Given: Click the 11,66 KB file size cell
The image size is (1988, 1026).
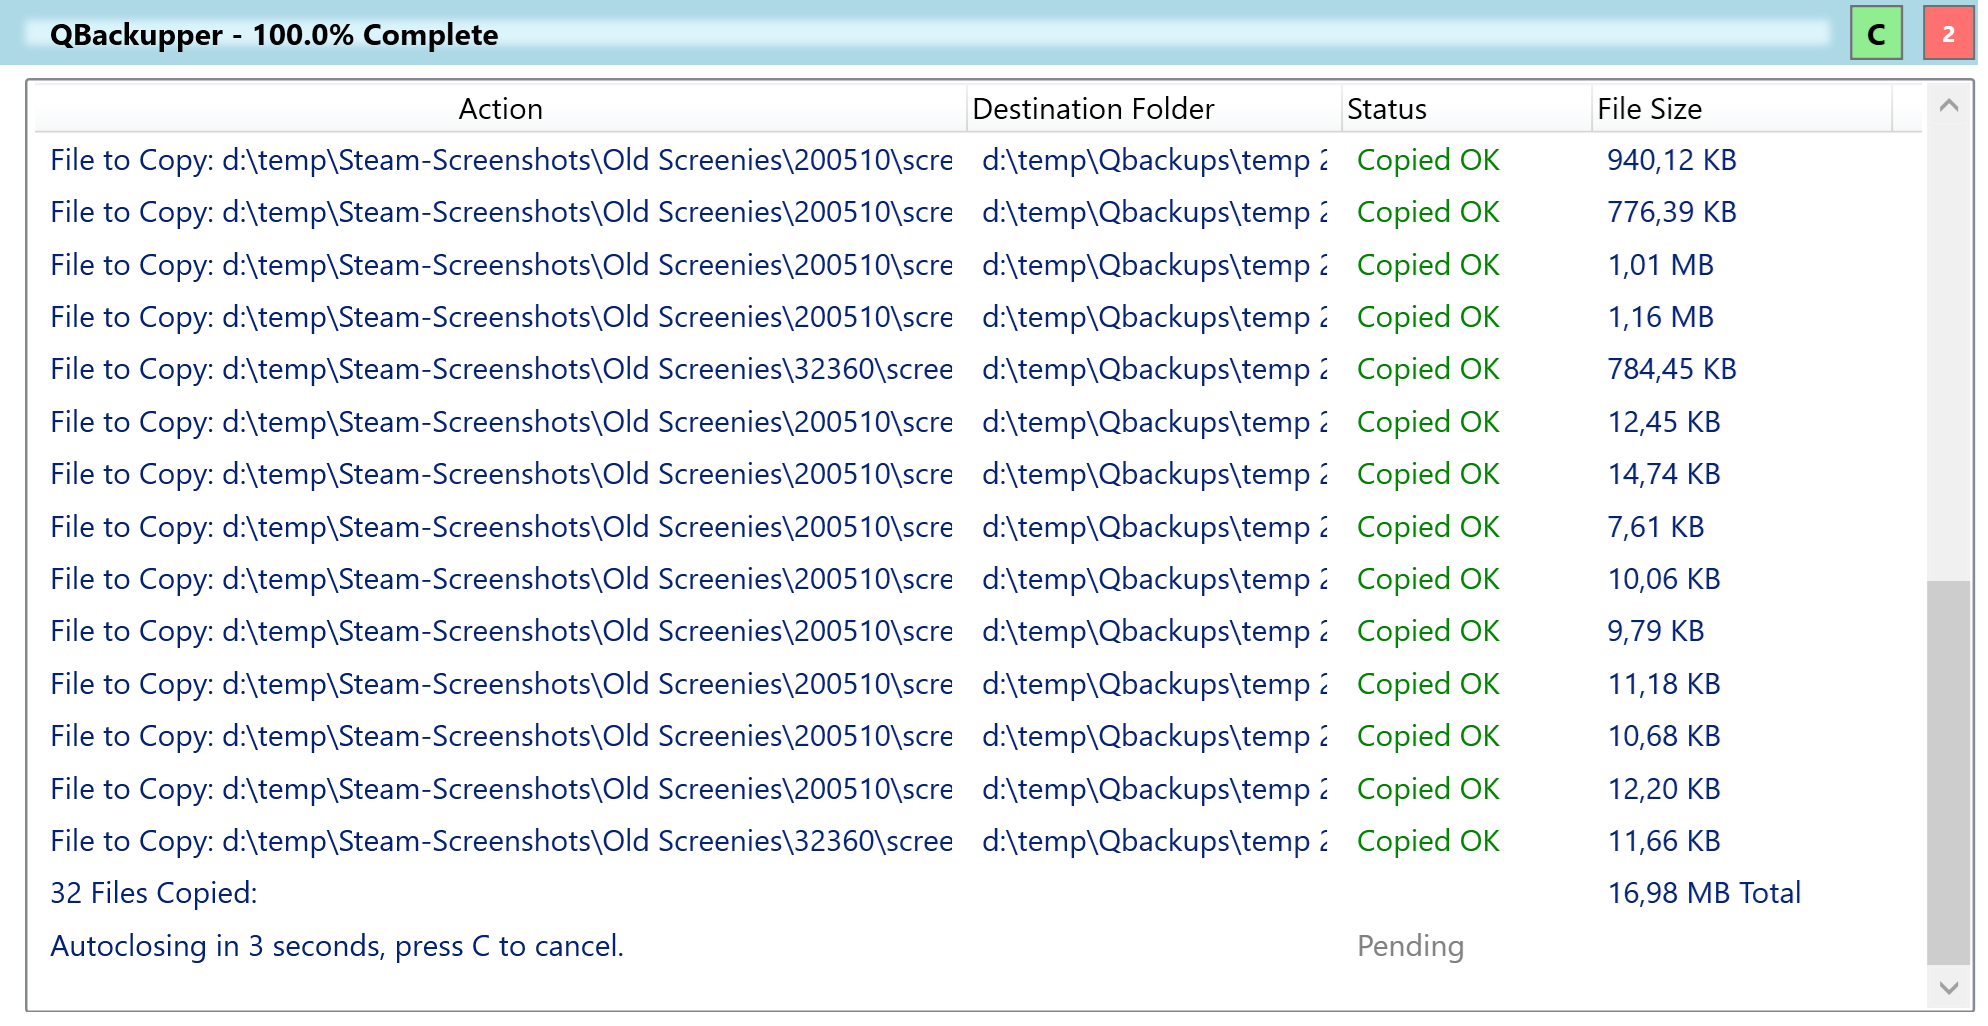Looking at the screenshot, I should tap(1664, 841).
